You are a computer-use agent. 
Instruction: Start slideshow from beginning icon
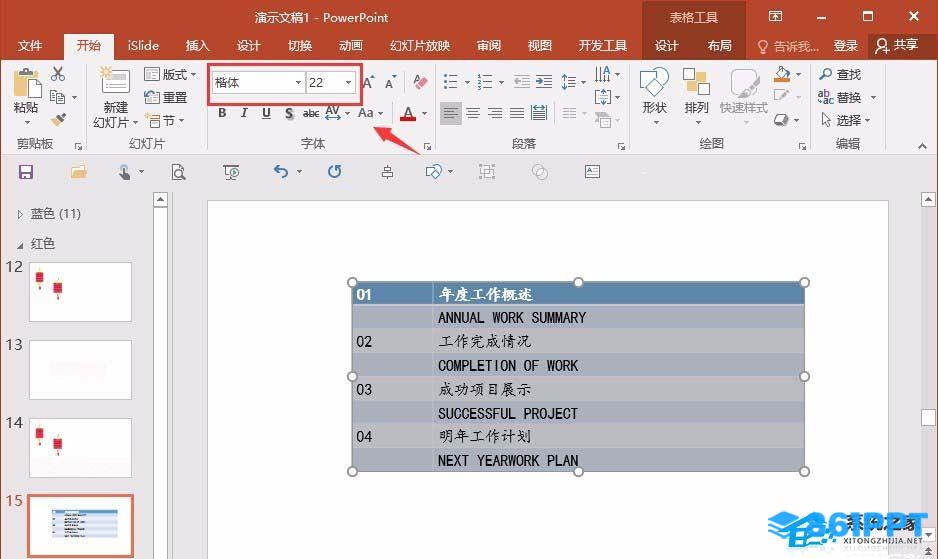coord(231,172)
